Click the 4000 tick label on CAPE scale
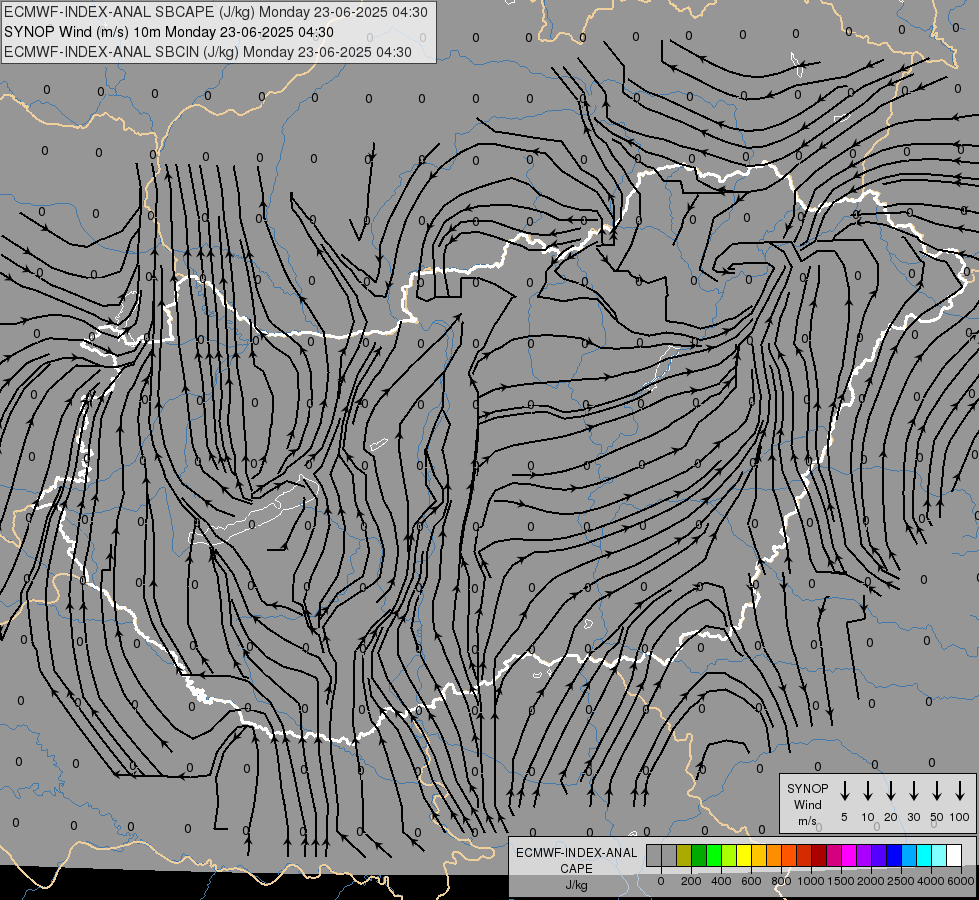Image resolution: width=979 pixels, height=900 pixels. point(931,881)
